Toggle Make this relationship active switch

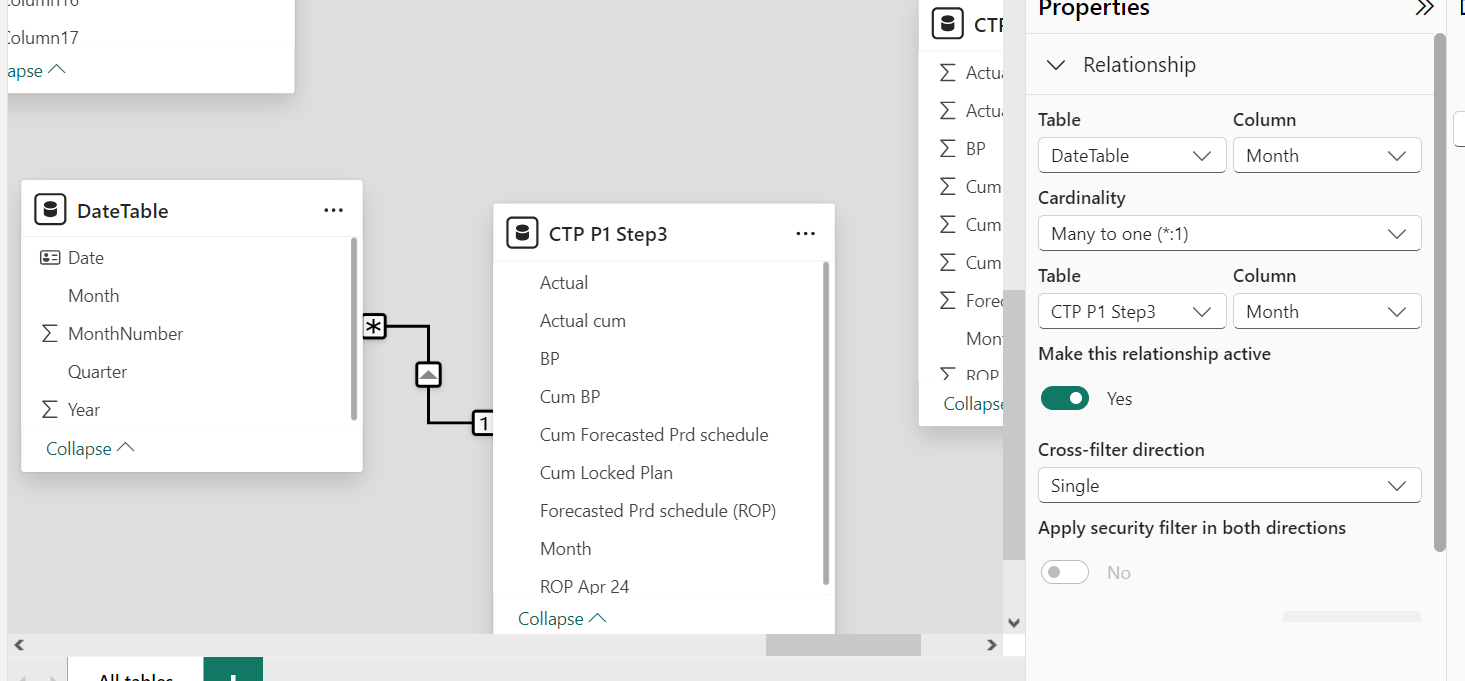pyautogui.click(x=1065, y=399)
